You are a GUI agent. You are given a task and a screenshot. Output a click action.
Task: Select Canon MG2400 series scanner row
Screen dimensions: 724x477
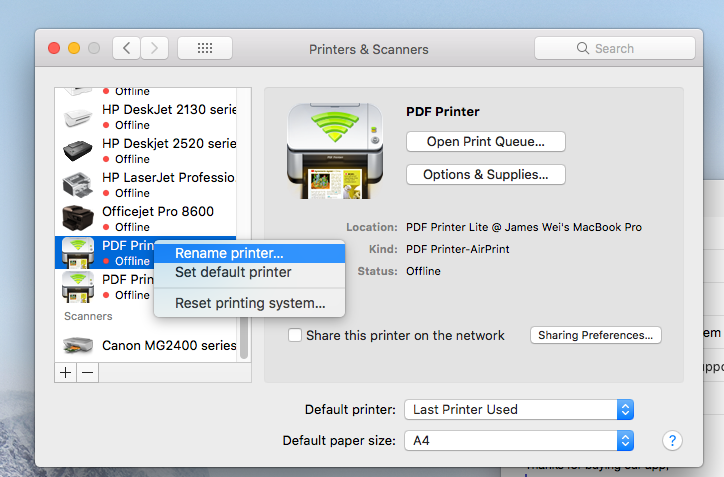(x=146, y=345)
